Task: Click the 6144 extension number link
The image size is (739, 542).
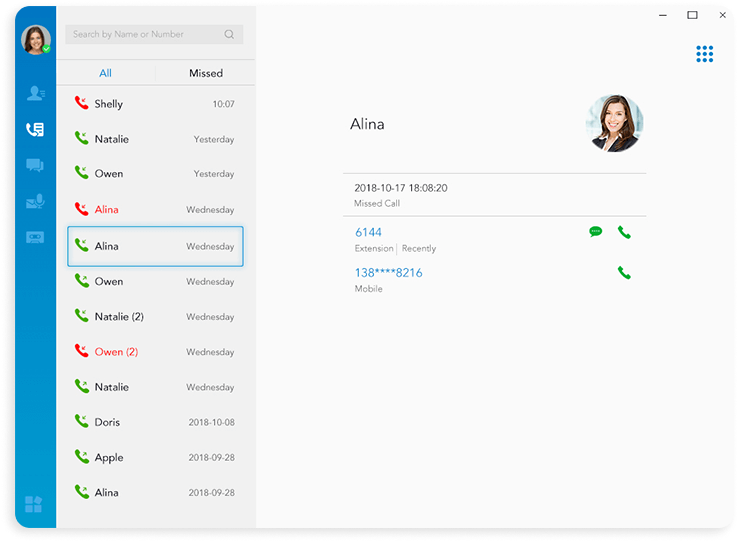Action: click(368, 232)
